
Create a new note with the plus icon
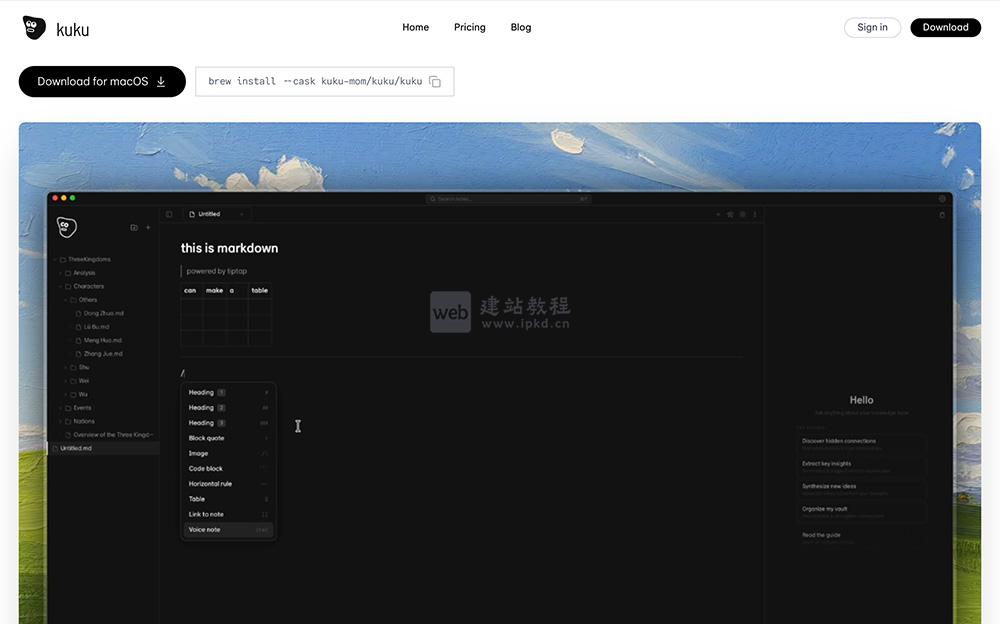(148, 227)
